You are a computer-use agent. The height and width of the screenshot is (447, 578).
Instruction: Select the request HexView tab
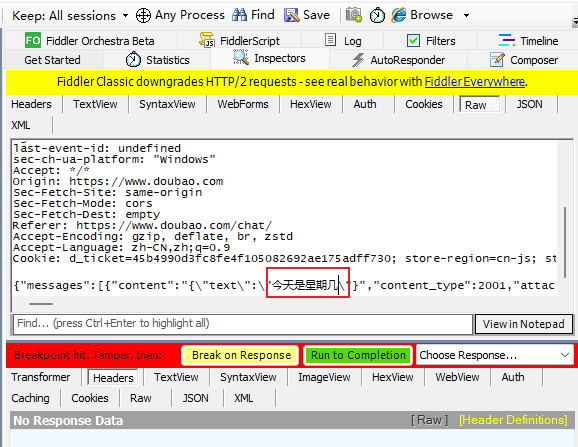[311, 104]
